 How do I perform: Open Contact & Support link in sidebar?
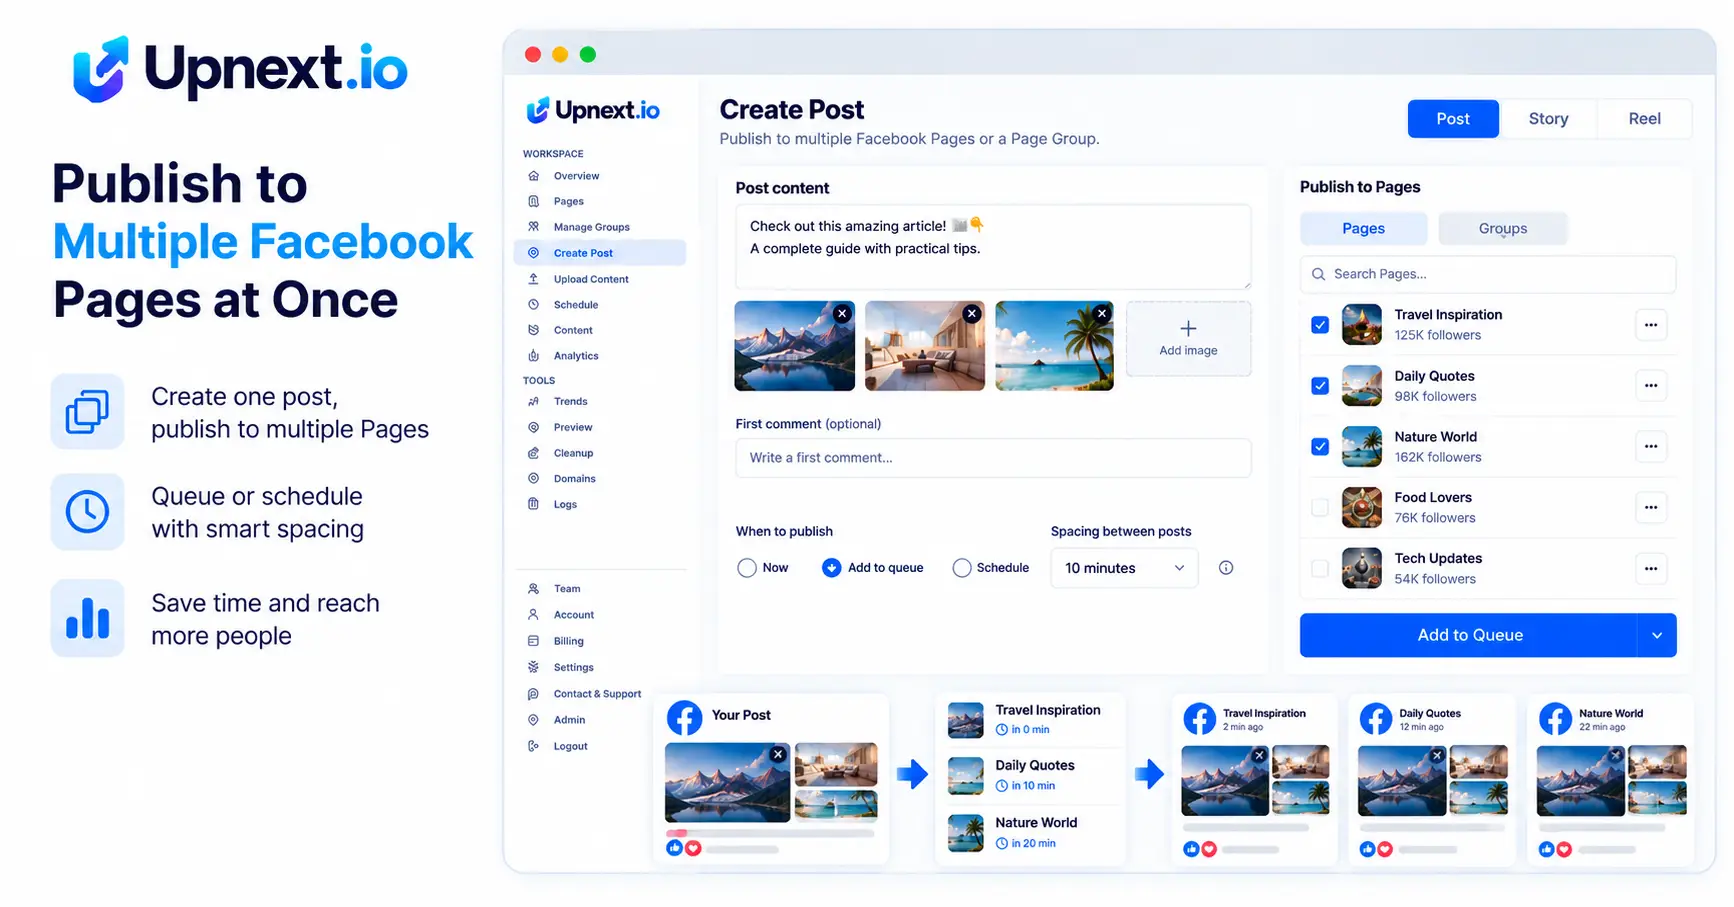point(597,694)
